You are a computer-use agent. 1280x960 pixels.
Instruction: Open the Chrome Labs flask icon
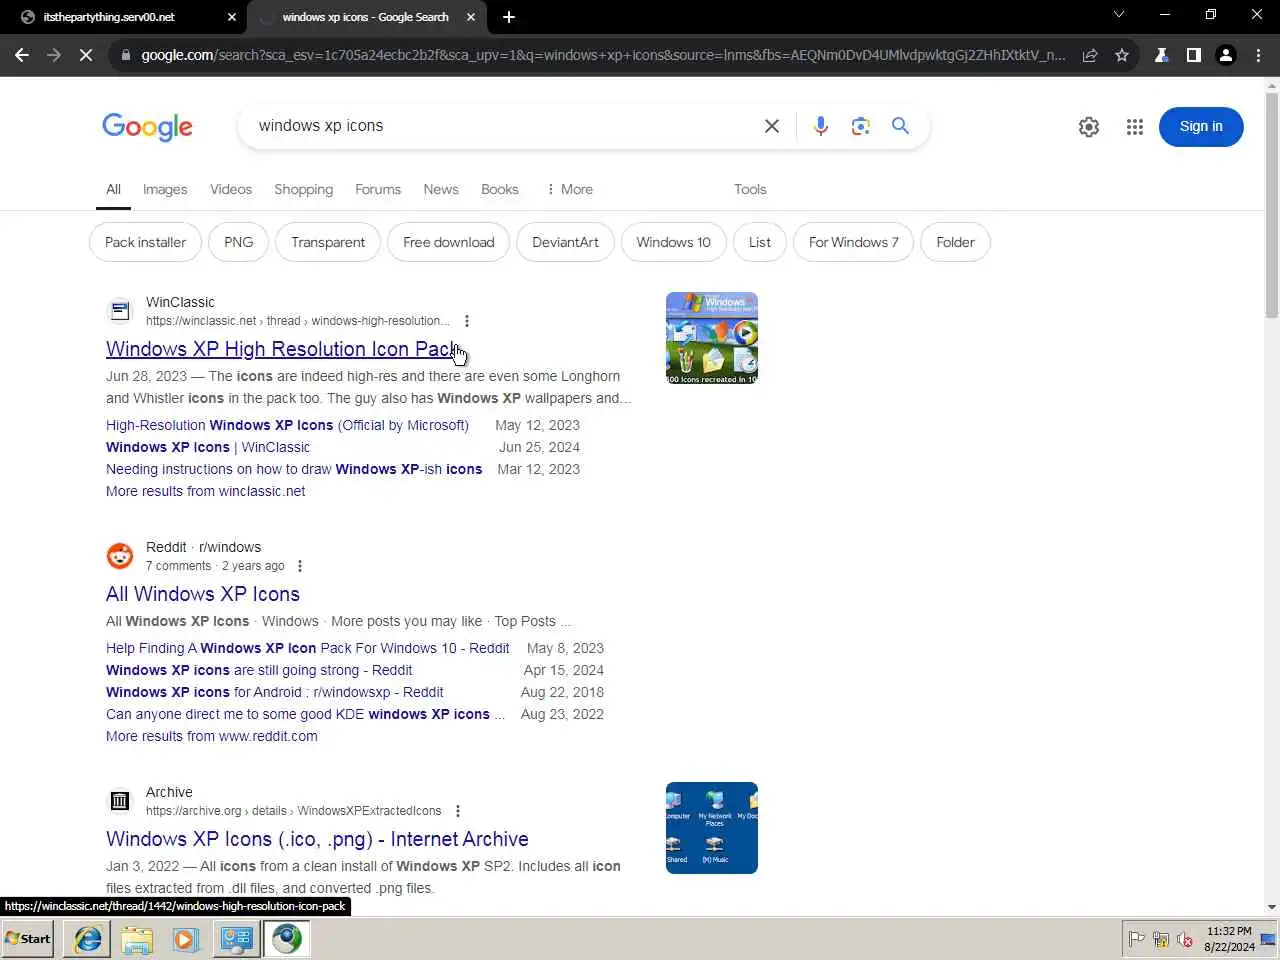(x=1161, y=55)
